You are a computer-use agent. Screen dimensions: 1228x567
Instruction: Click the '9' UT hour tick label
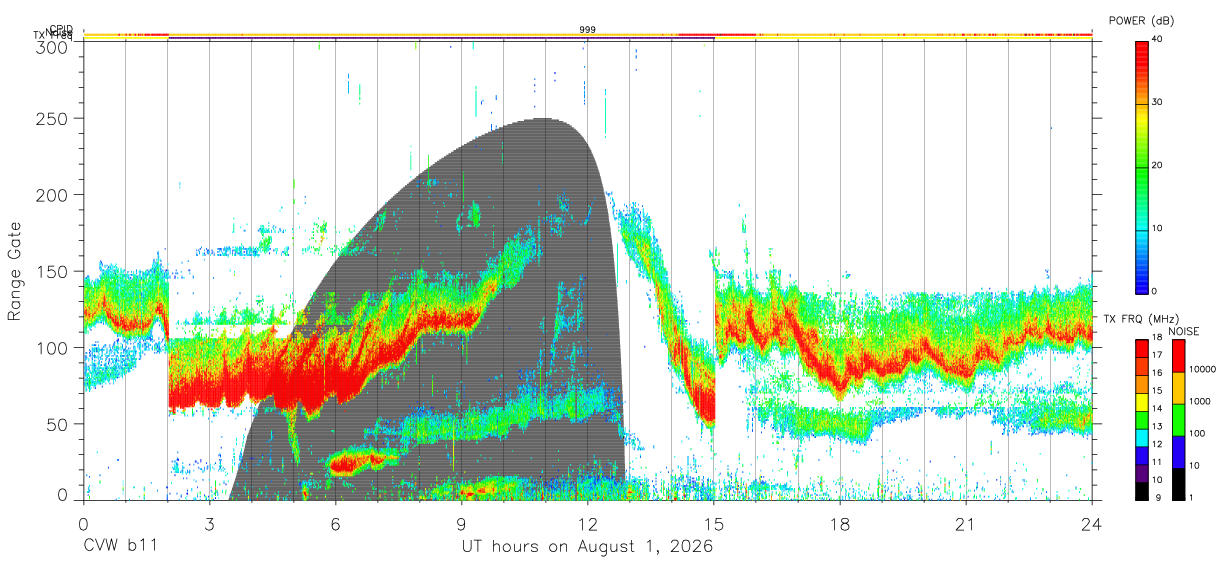click(461, 523)
